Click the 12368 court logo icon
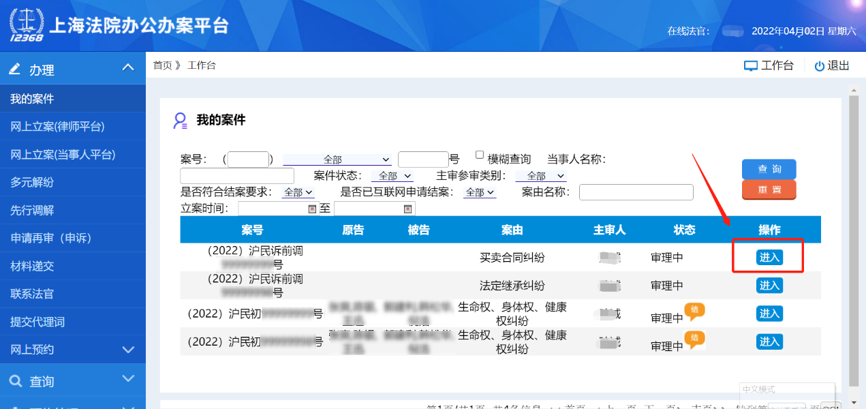Screen dimensions: 866x409 point(25,25)
